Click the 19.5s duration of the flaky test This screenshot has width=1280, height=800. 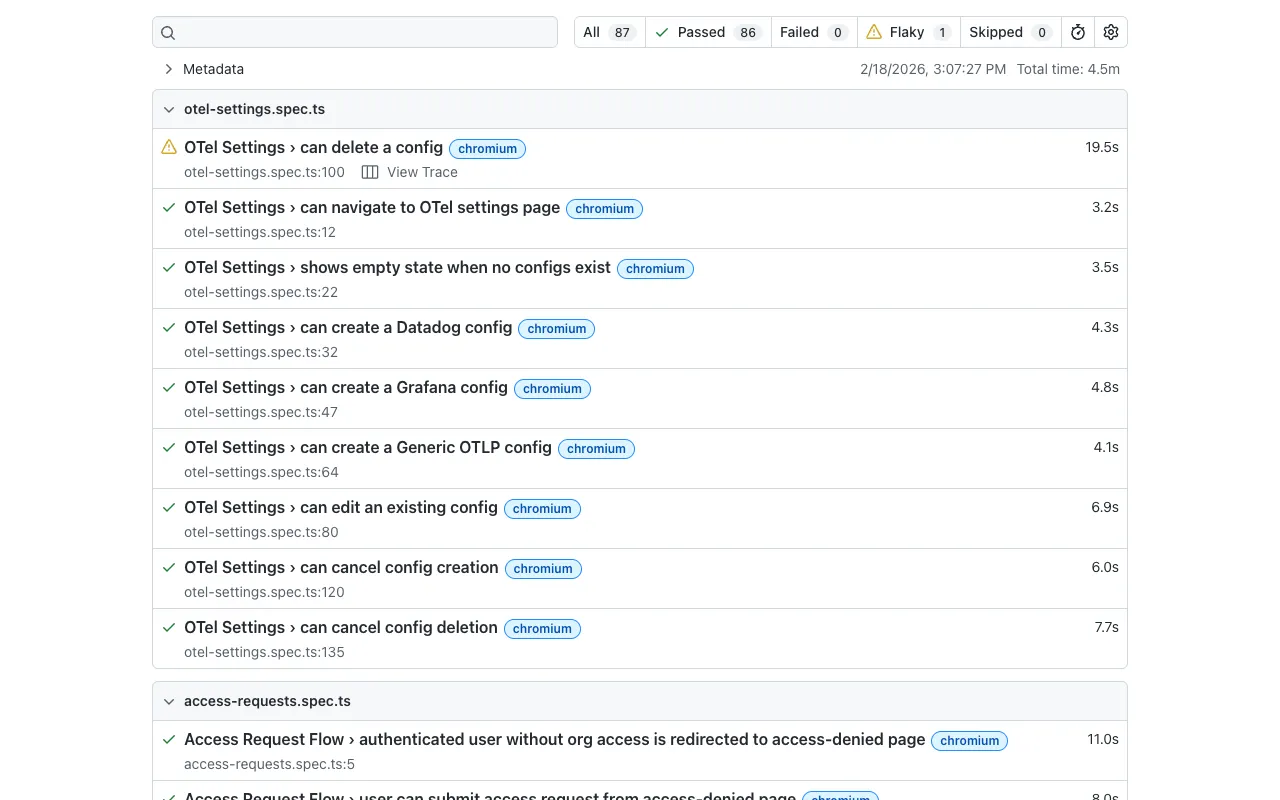pyautogui.click(x=1101, y=147)
